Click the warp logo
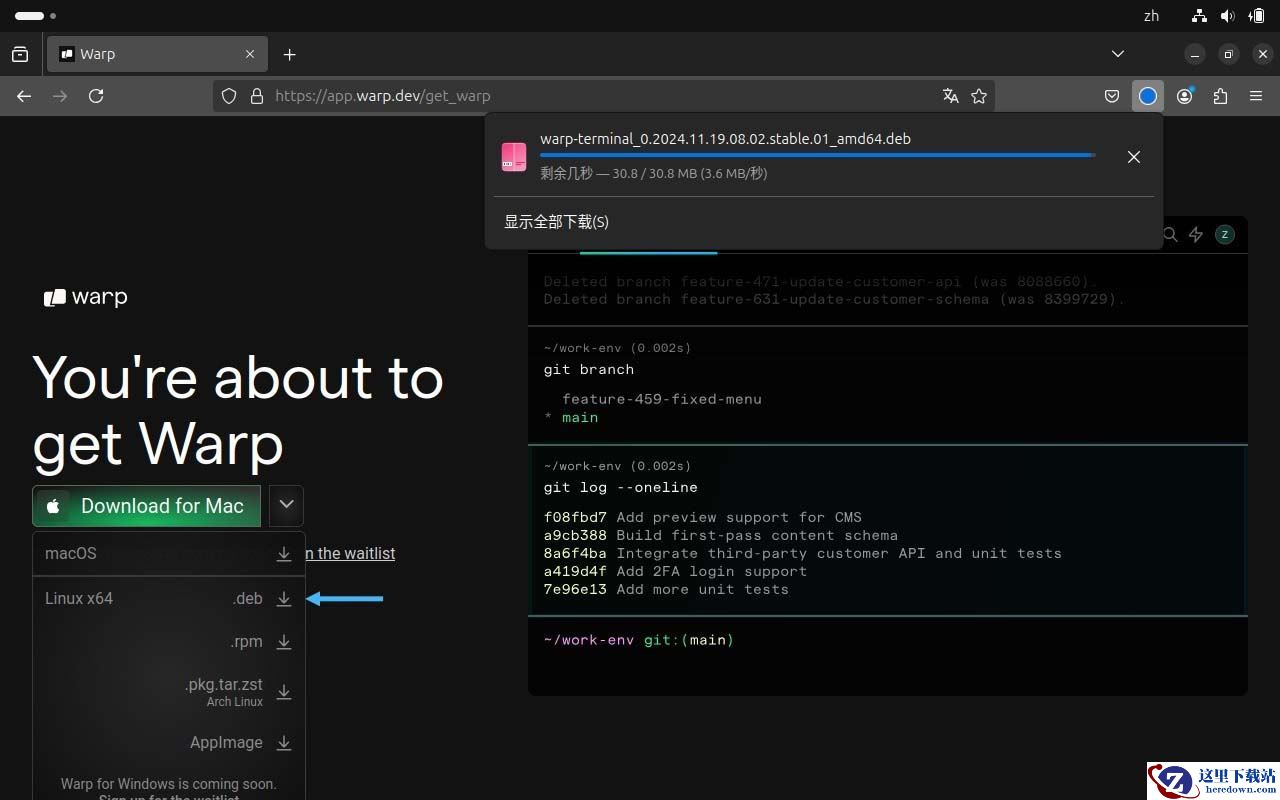This screenshot has width=1280, height=800. tap(86, 297)
